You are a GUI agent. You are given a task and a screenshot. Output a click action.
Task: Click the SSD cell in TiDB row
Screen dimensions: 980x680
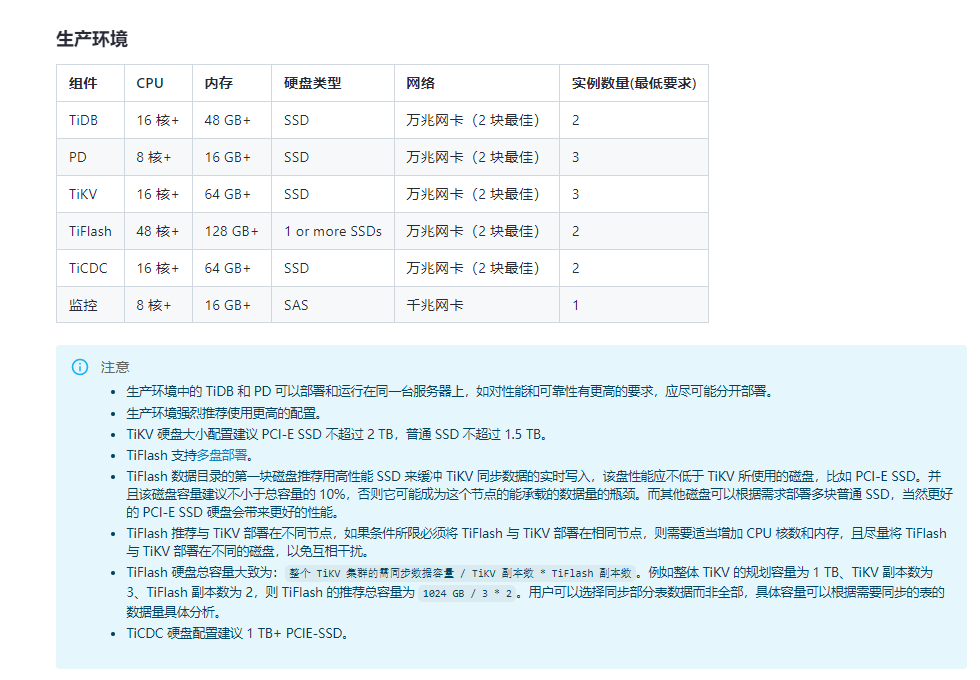tap(332, 120)
